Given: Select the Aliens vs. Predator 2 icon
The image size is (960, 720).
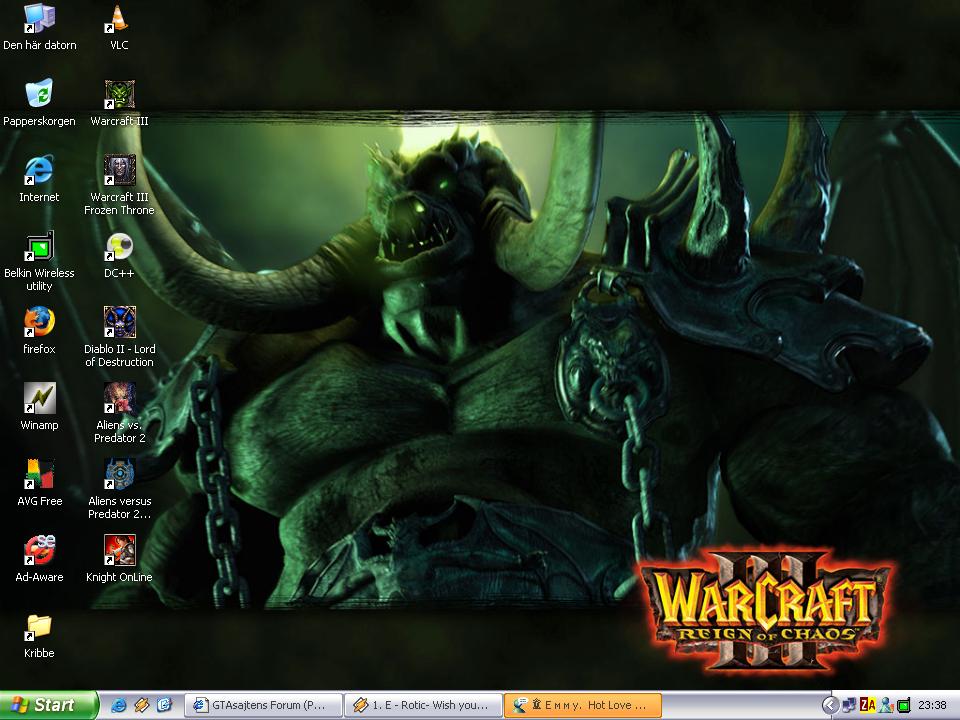Looking at the screenshot, I should (x=119, y=399).
